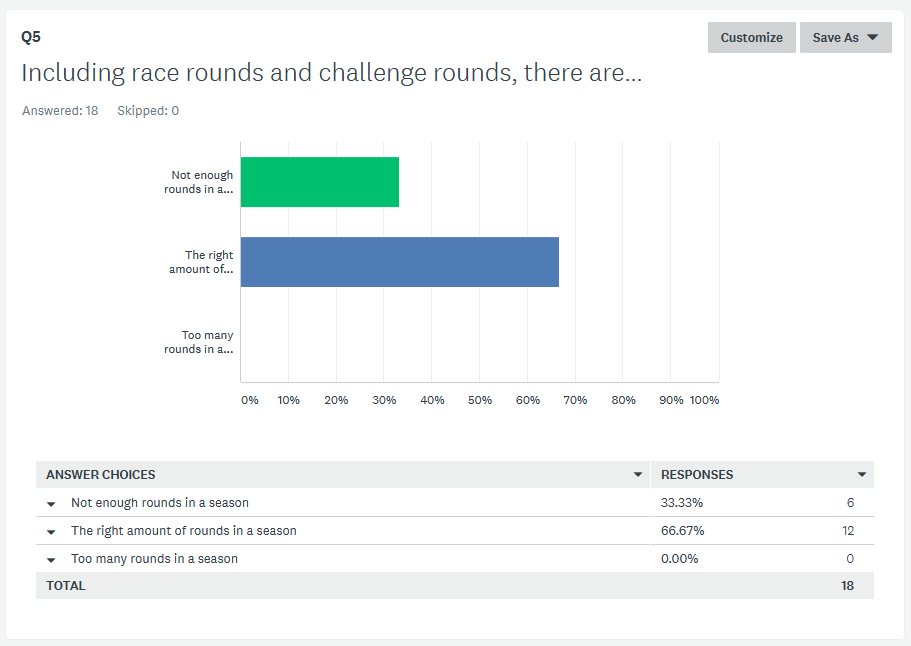Expand the 'Too many rounds in a season' row arrow

(51, 560)
